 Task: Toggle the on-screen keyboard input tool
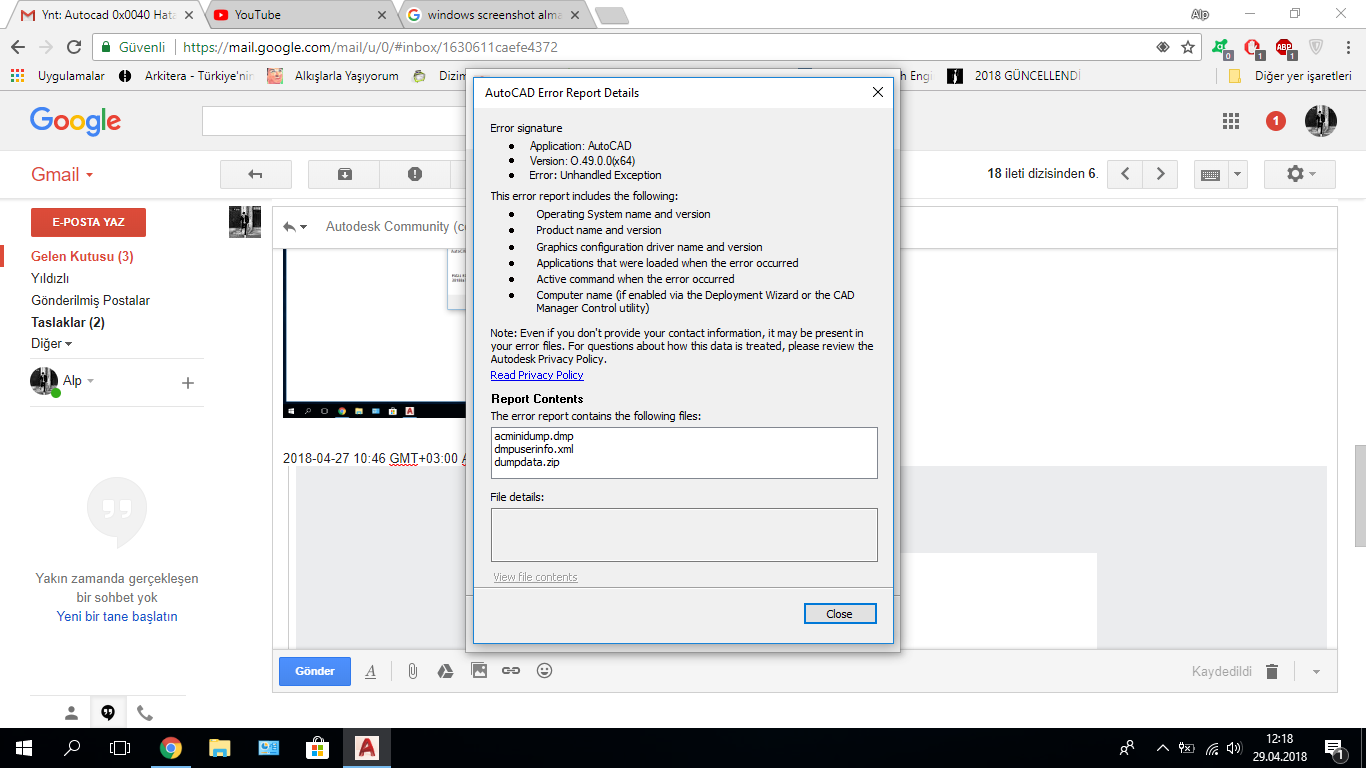click(x=1210, y=174)
